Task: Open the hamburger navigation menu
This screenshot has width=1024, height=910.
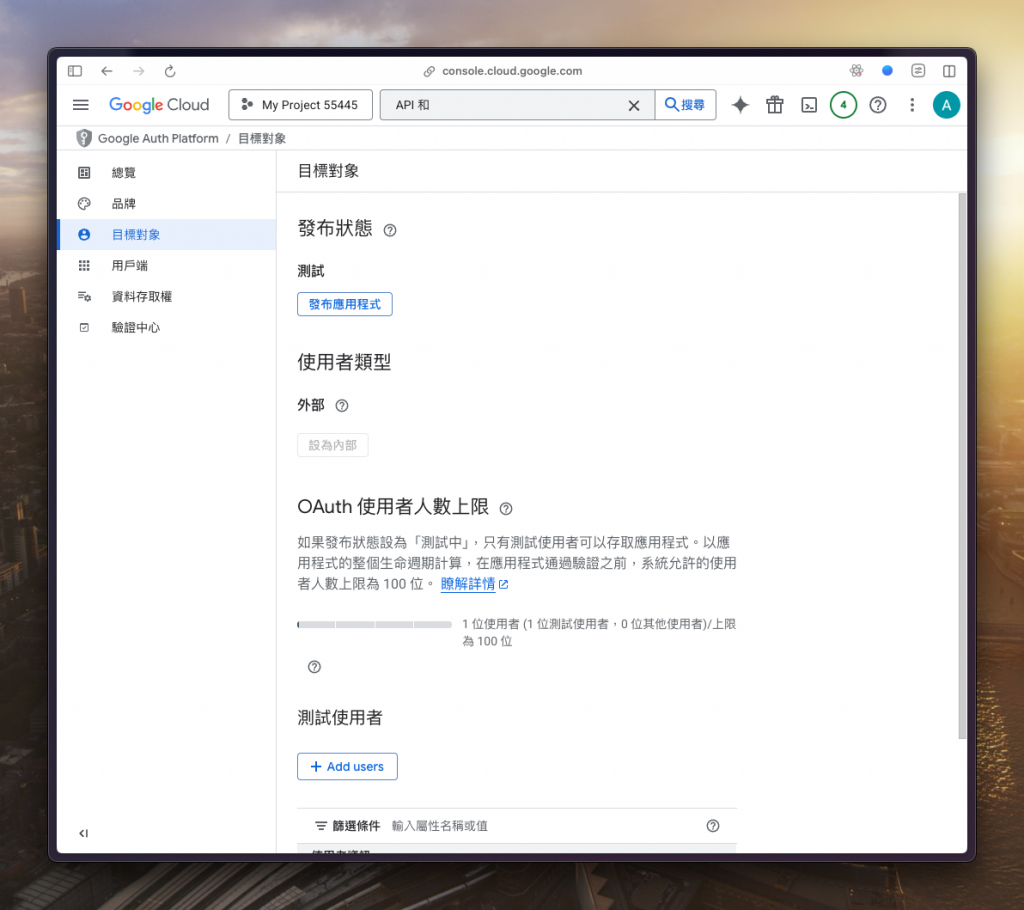Action: tap(80, 105)
